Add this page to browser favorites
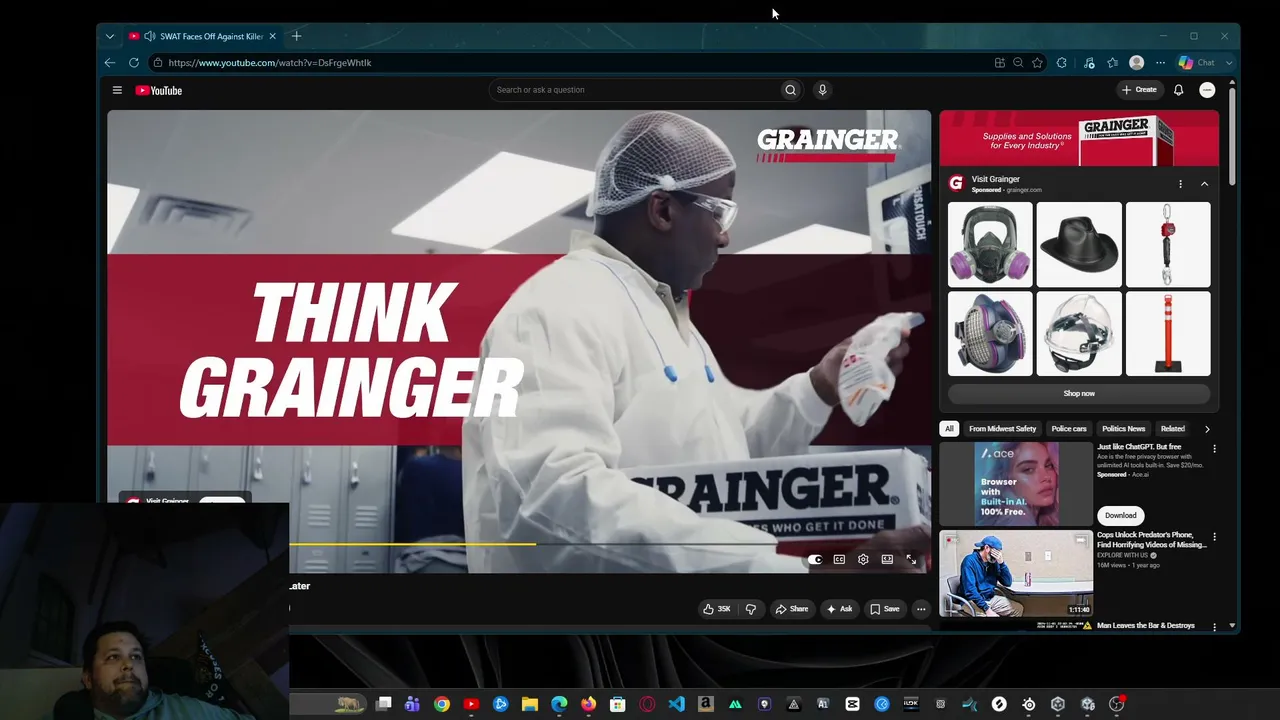Viewport: 1280px width, 720px height. pyautogui.click(x=1037, y=62)
